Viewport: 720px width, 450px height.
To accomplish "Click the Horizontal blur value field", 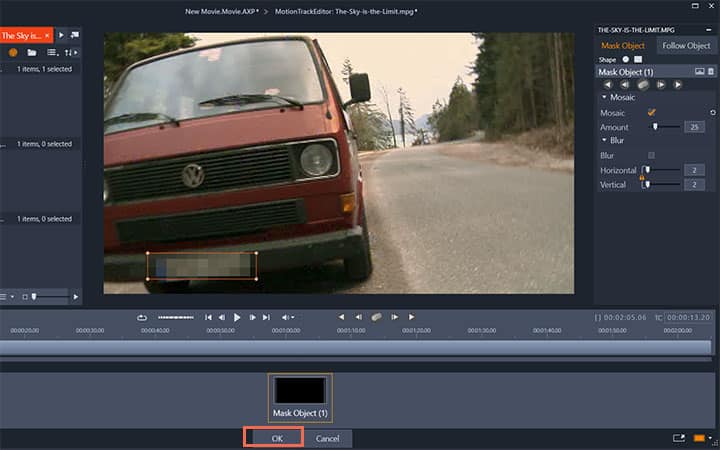I will click(x=694, y=170).
